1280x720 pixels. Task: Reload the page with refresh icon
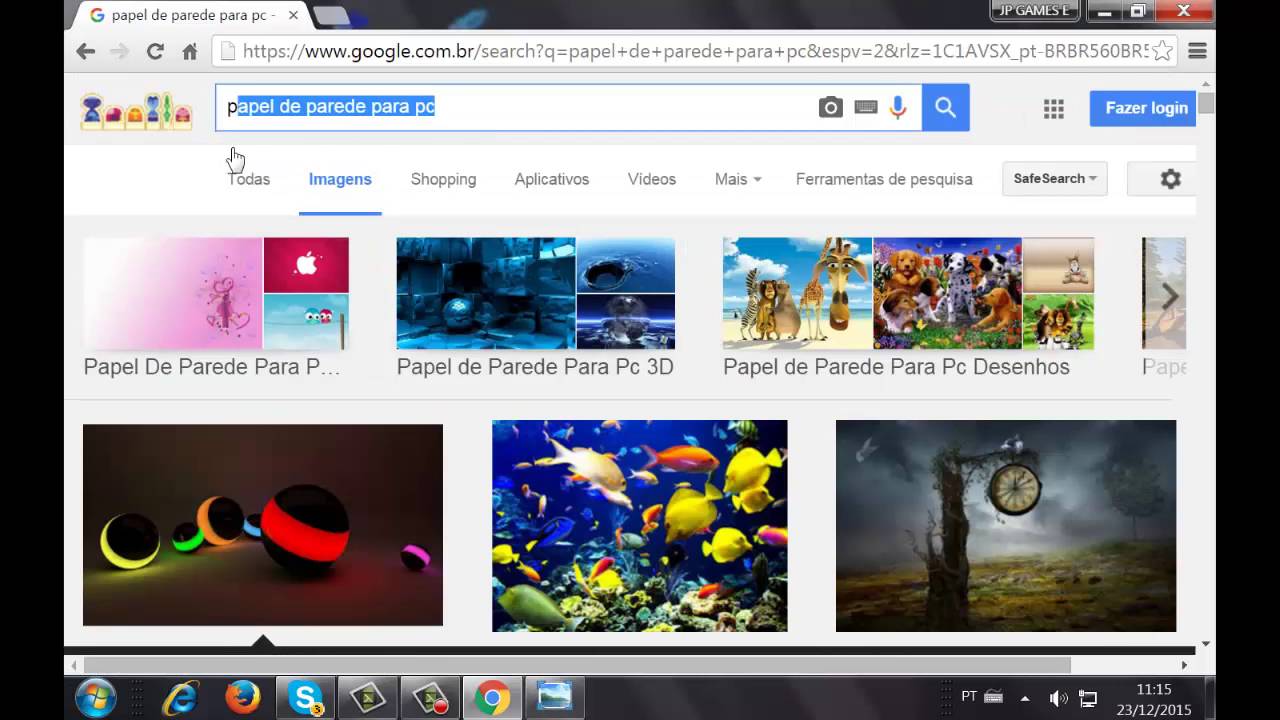pos(155,51)
